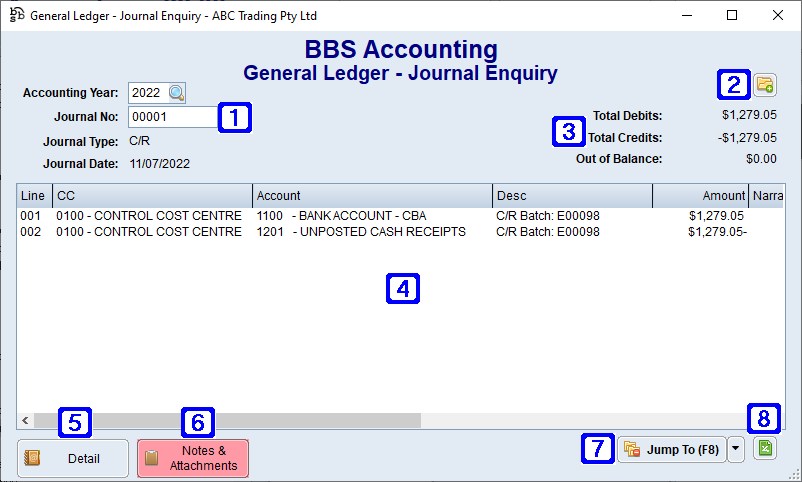This screenshot has height=482, width=802.
Task: Click the Out of Balance value $0.00
Action: coord(761,159)
